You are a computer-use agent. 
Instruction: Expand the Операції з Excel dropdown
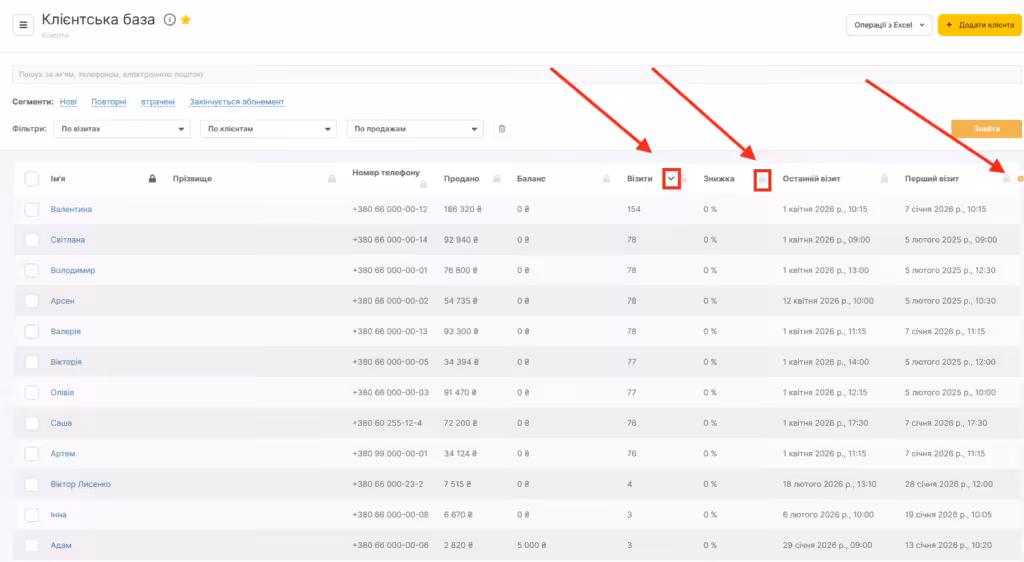(888, 25)
